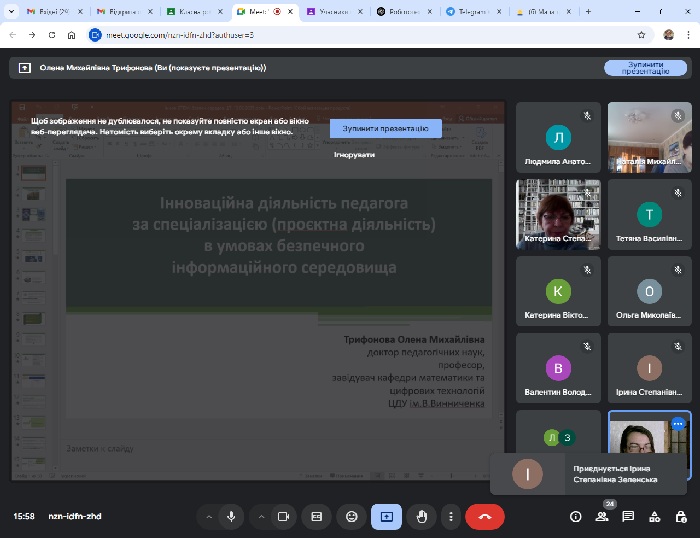
Task: Click the Ігнорувати link
Action: (354, 155)
